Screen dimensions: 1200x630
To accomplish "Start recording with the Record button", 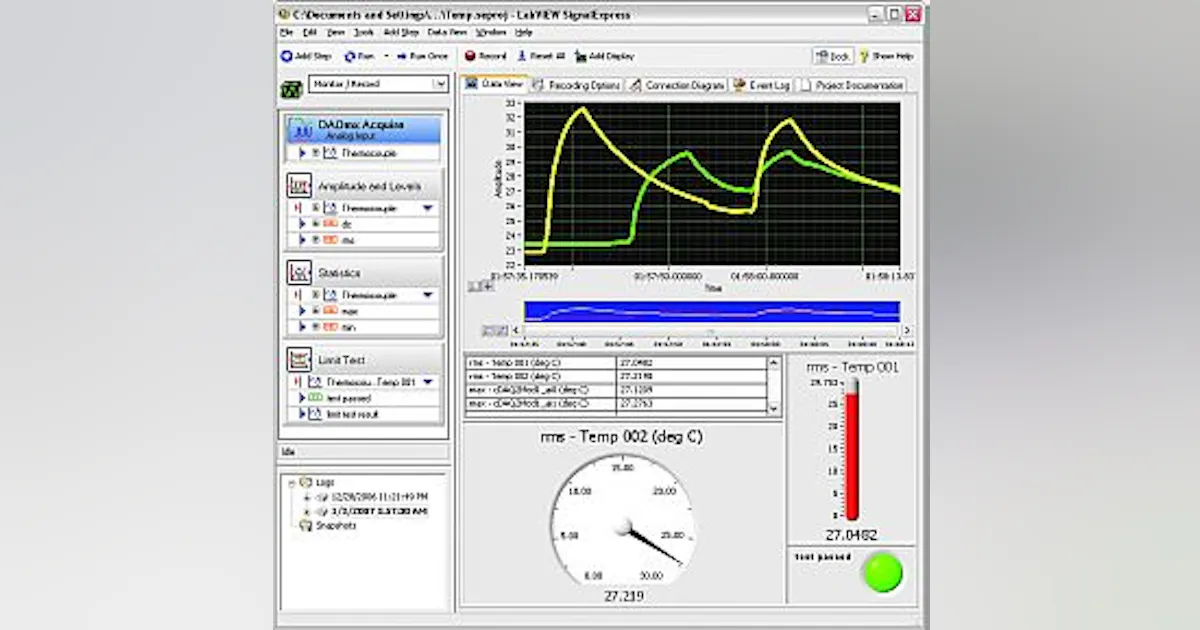I will point(486,56).
